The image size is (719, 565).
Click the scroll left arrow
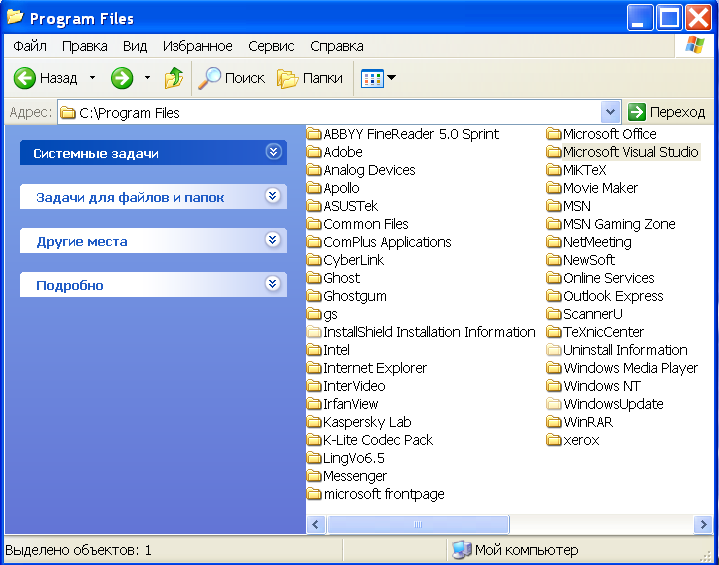pos(316,525)
